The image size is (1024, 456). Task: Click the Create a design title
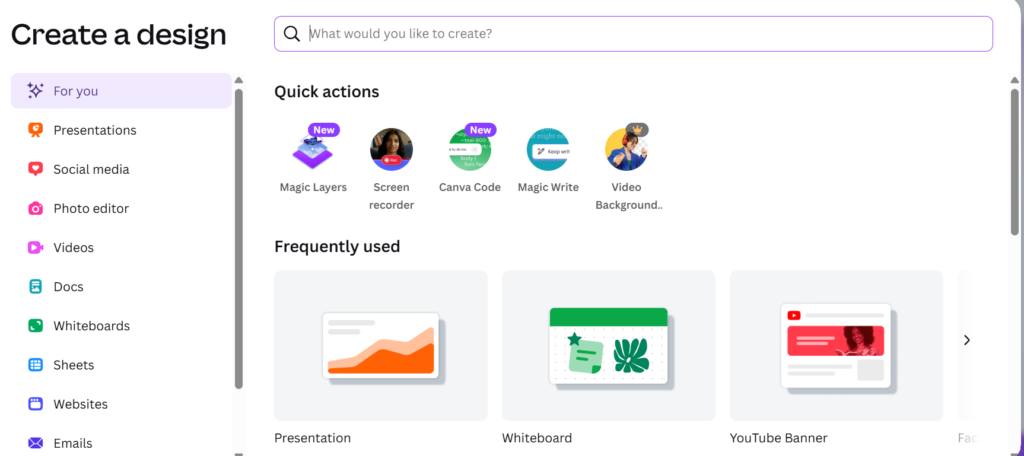point(119,34)
